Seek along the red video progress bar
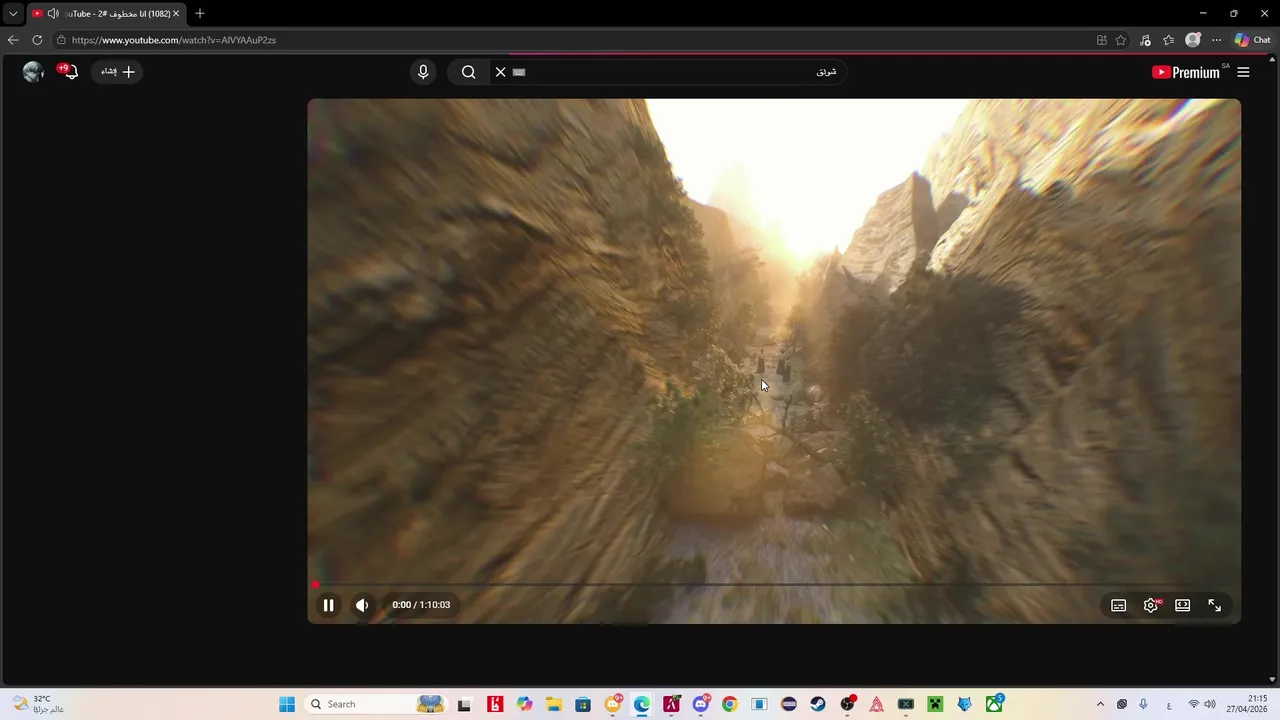The height and width of the screenshot is (720, 1280). pos(773,584)
